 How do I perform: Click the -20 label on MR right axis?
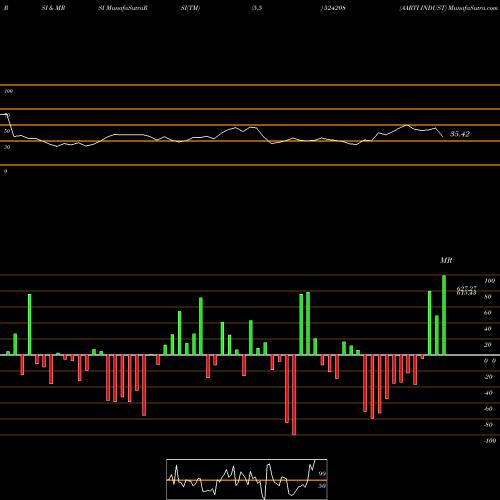[x=488, y=377]
